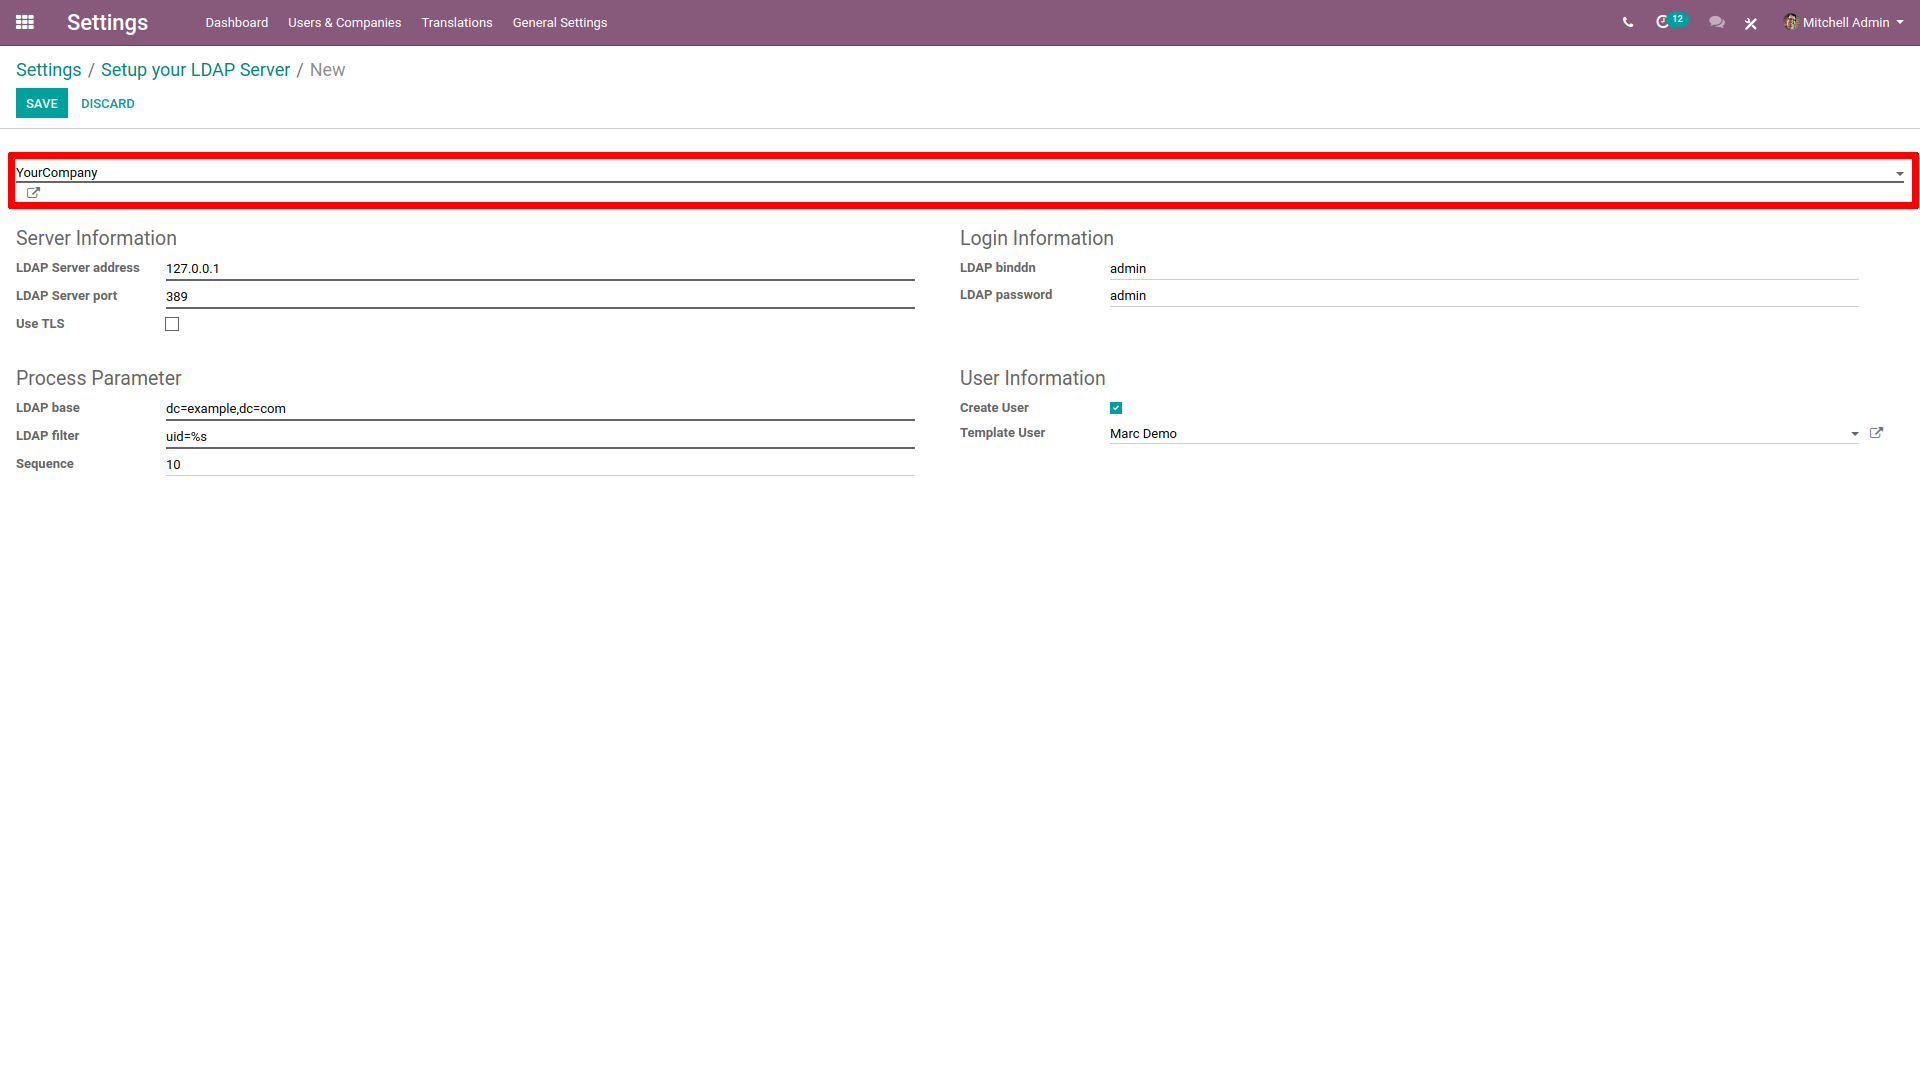The width and height of the screenshot is (1920, 1080).
Task: Open the Template User dropdown selector
Action: pyautogui.click(x=1854, y=434)
